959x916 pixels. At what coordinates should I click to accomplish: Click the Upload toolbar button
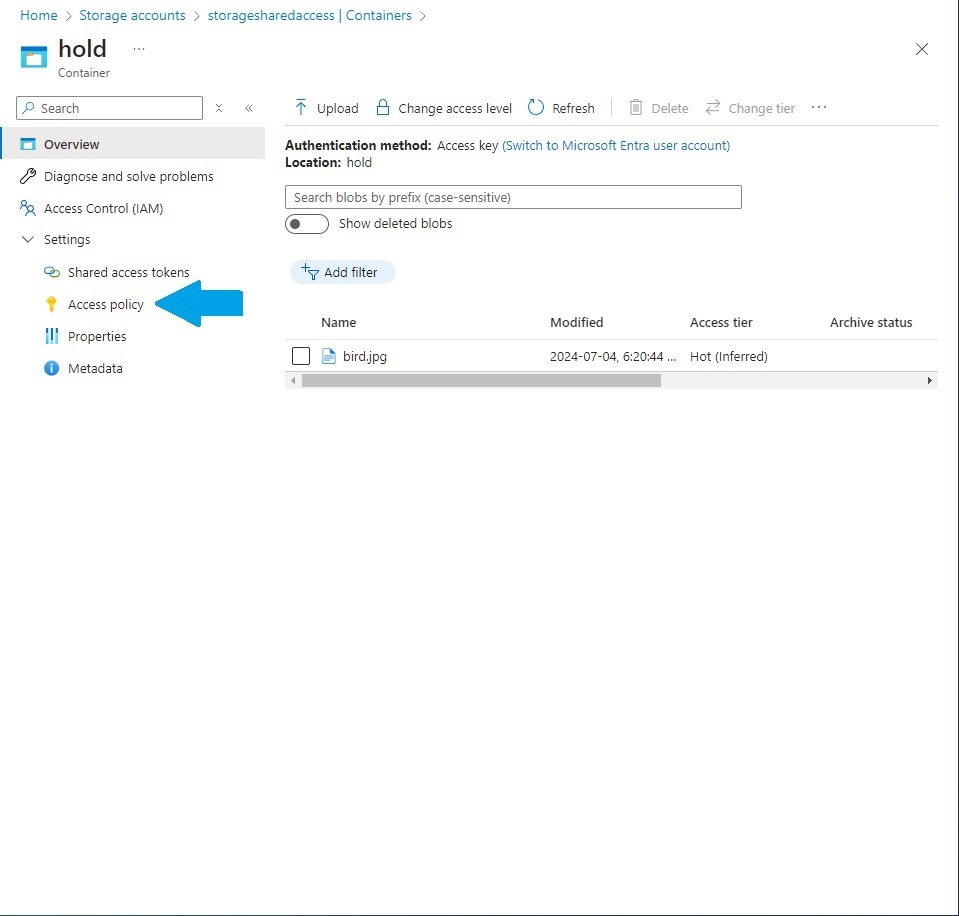pyautogui.click(x=327, y=108)
